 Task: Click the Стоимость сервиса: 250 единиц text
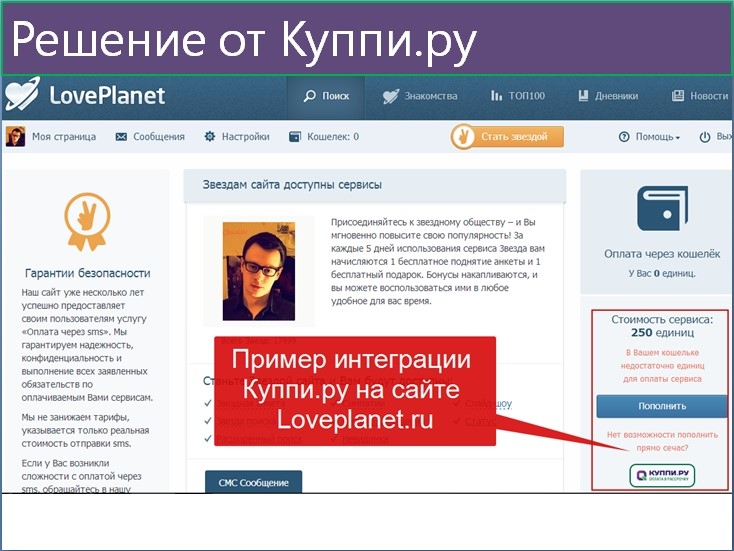point(662,326)
